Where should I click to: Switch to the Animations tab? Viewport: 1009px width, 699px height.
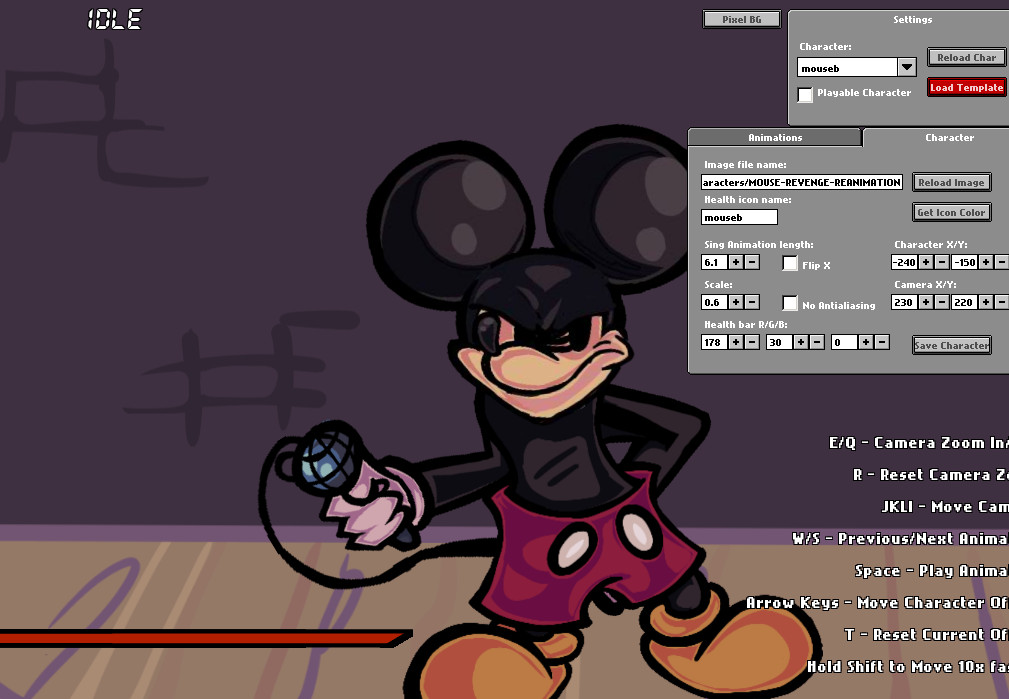[775, 137]
